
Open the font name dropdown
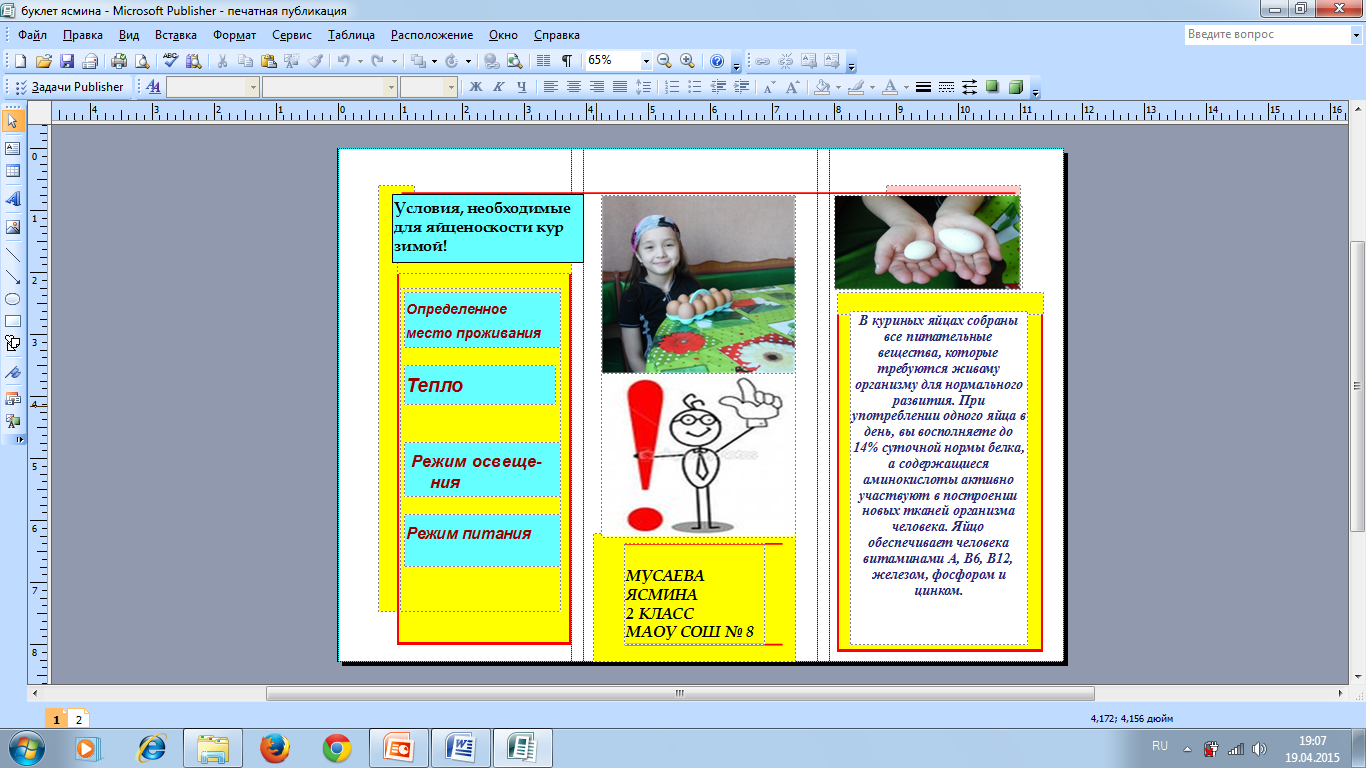[x=391, y=87]
